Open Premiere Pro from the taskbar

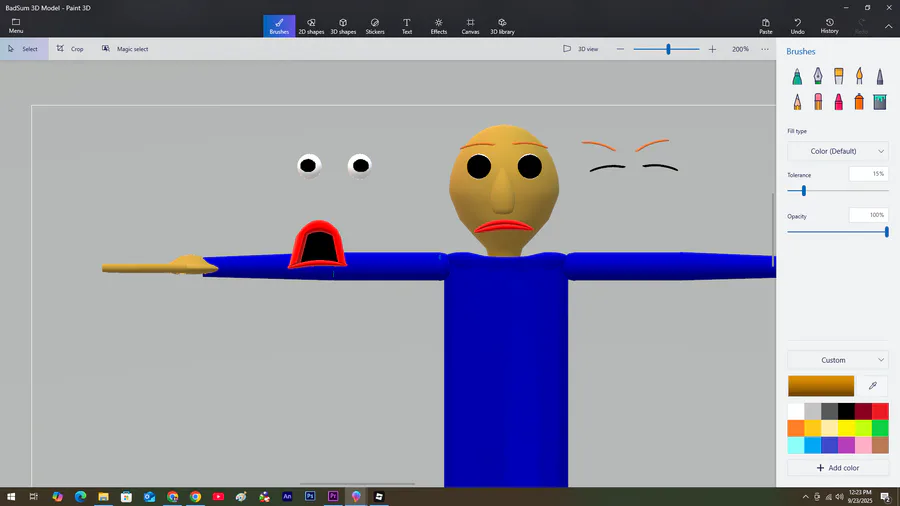[333, 497]
